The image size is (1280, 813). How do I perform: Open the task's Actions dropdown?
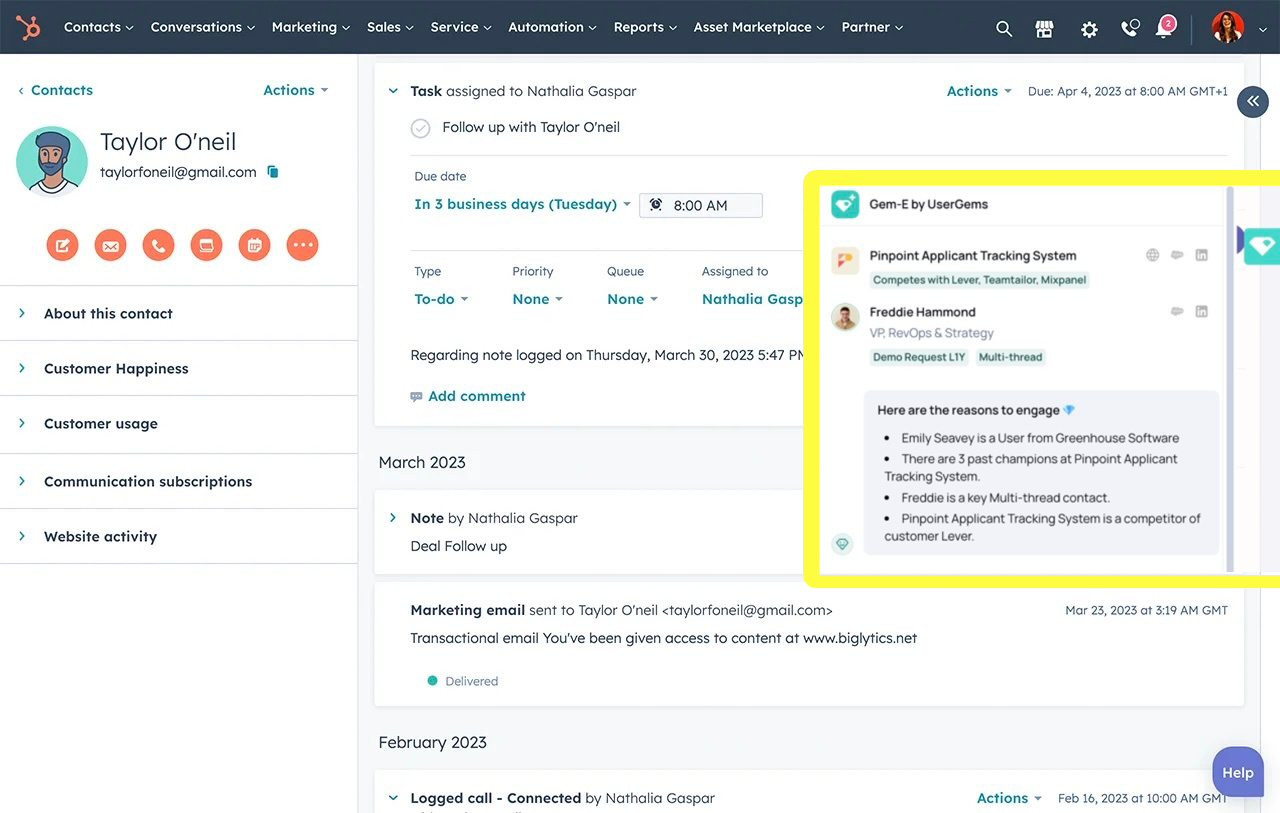(979, 91)
